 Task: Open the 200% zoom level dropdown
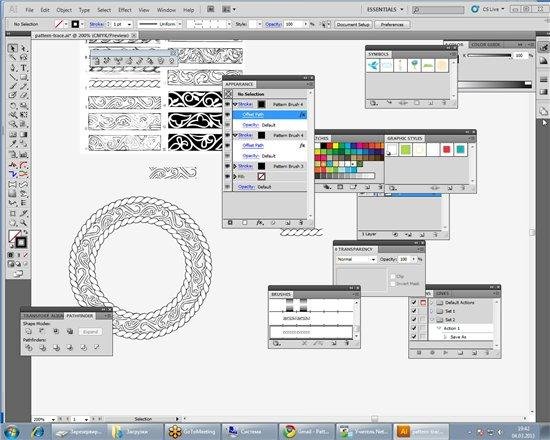(x=53, y=419)
